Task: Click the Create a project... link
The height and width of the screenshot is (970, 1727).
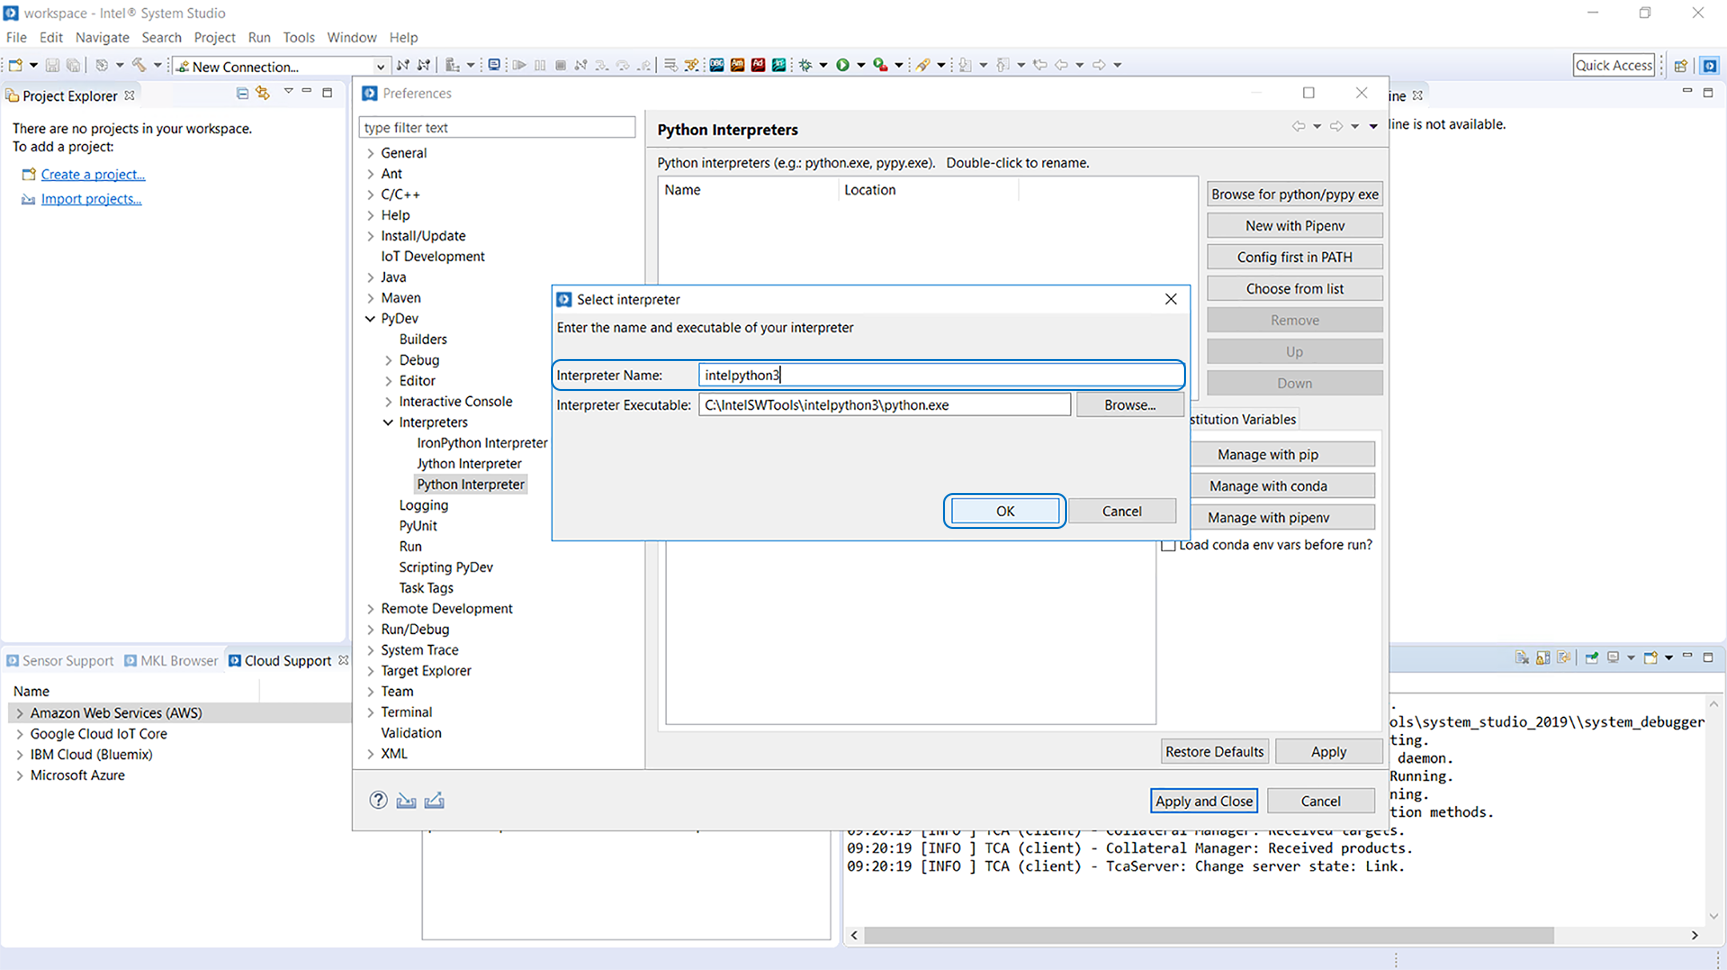Action: [x=93, y=174]
